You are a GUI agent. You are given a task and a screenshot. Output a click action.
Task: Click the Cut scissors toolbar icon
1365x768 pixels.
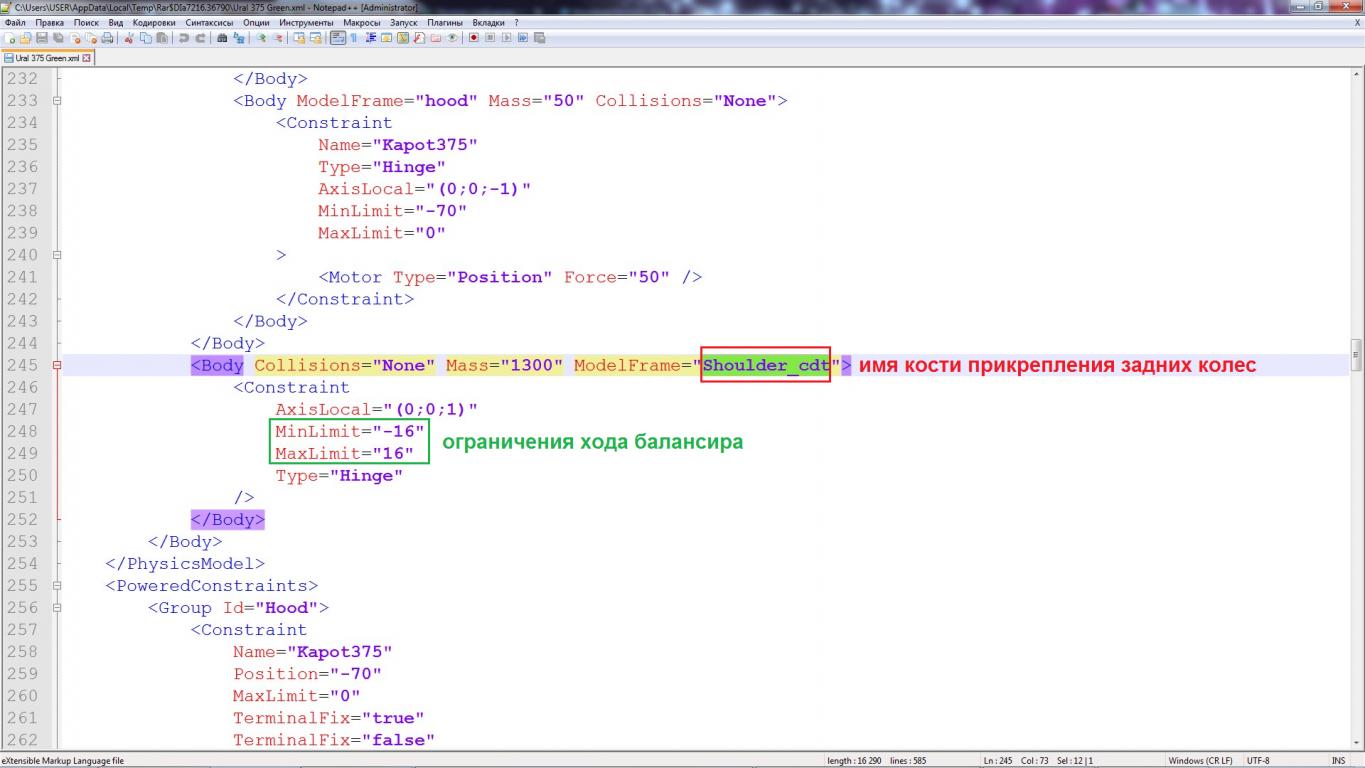(x=130, y=39)
